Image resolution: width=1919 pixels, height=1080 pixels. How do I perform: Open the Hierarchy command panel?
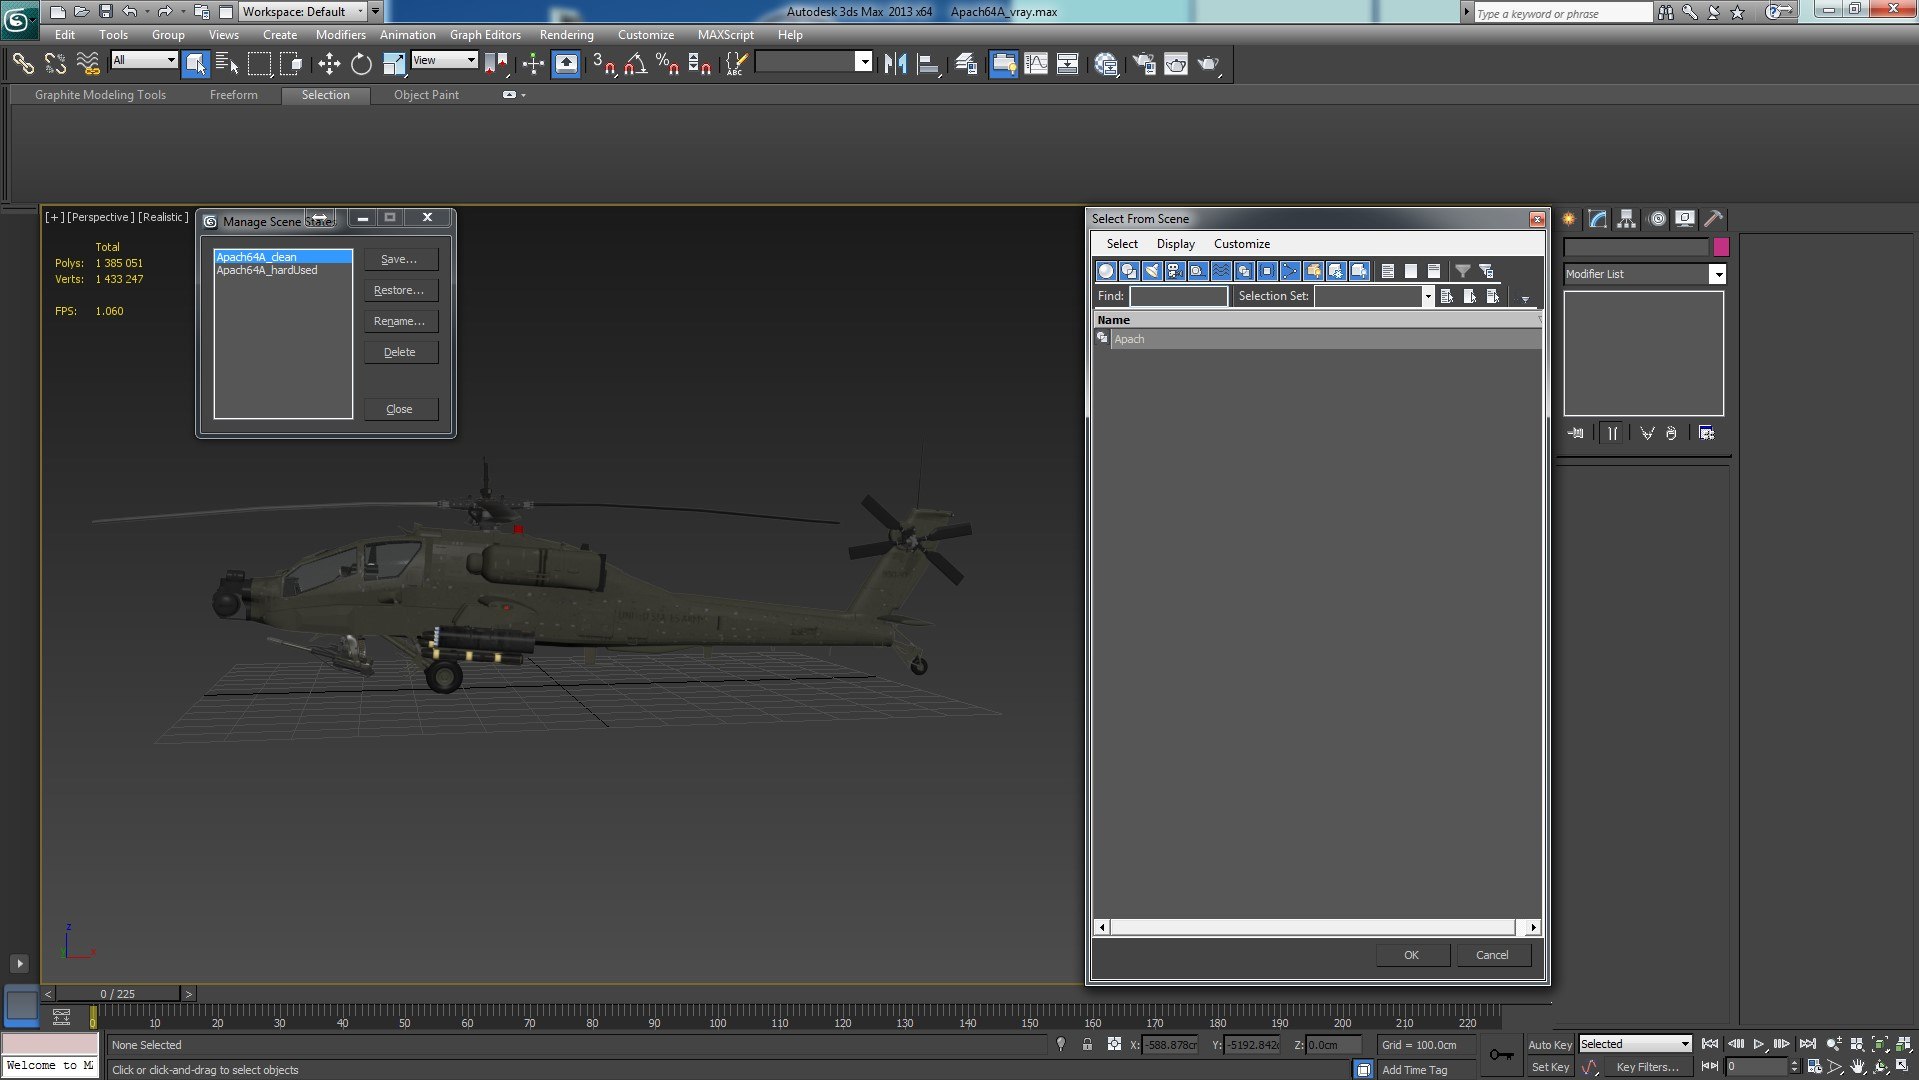tap(1627, 219)
